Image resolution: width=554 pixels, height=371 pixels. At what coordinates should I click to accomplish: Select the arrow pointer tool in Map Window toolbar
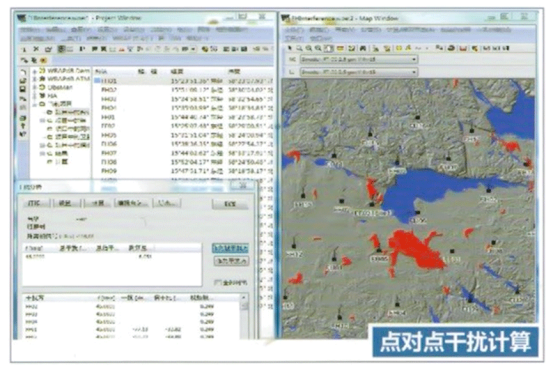290,48
